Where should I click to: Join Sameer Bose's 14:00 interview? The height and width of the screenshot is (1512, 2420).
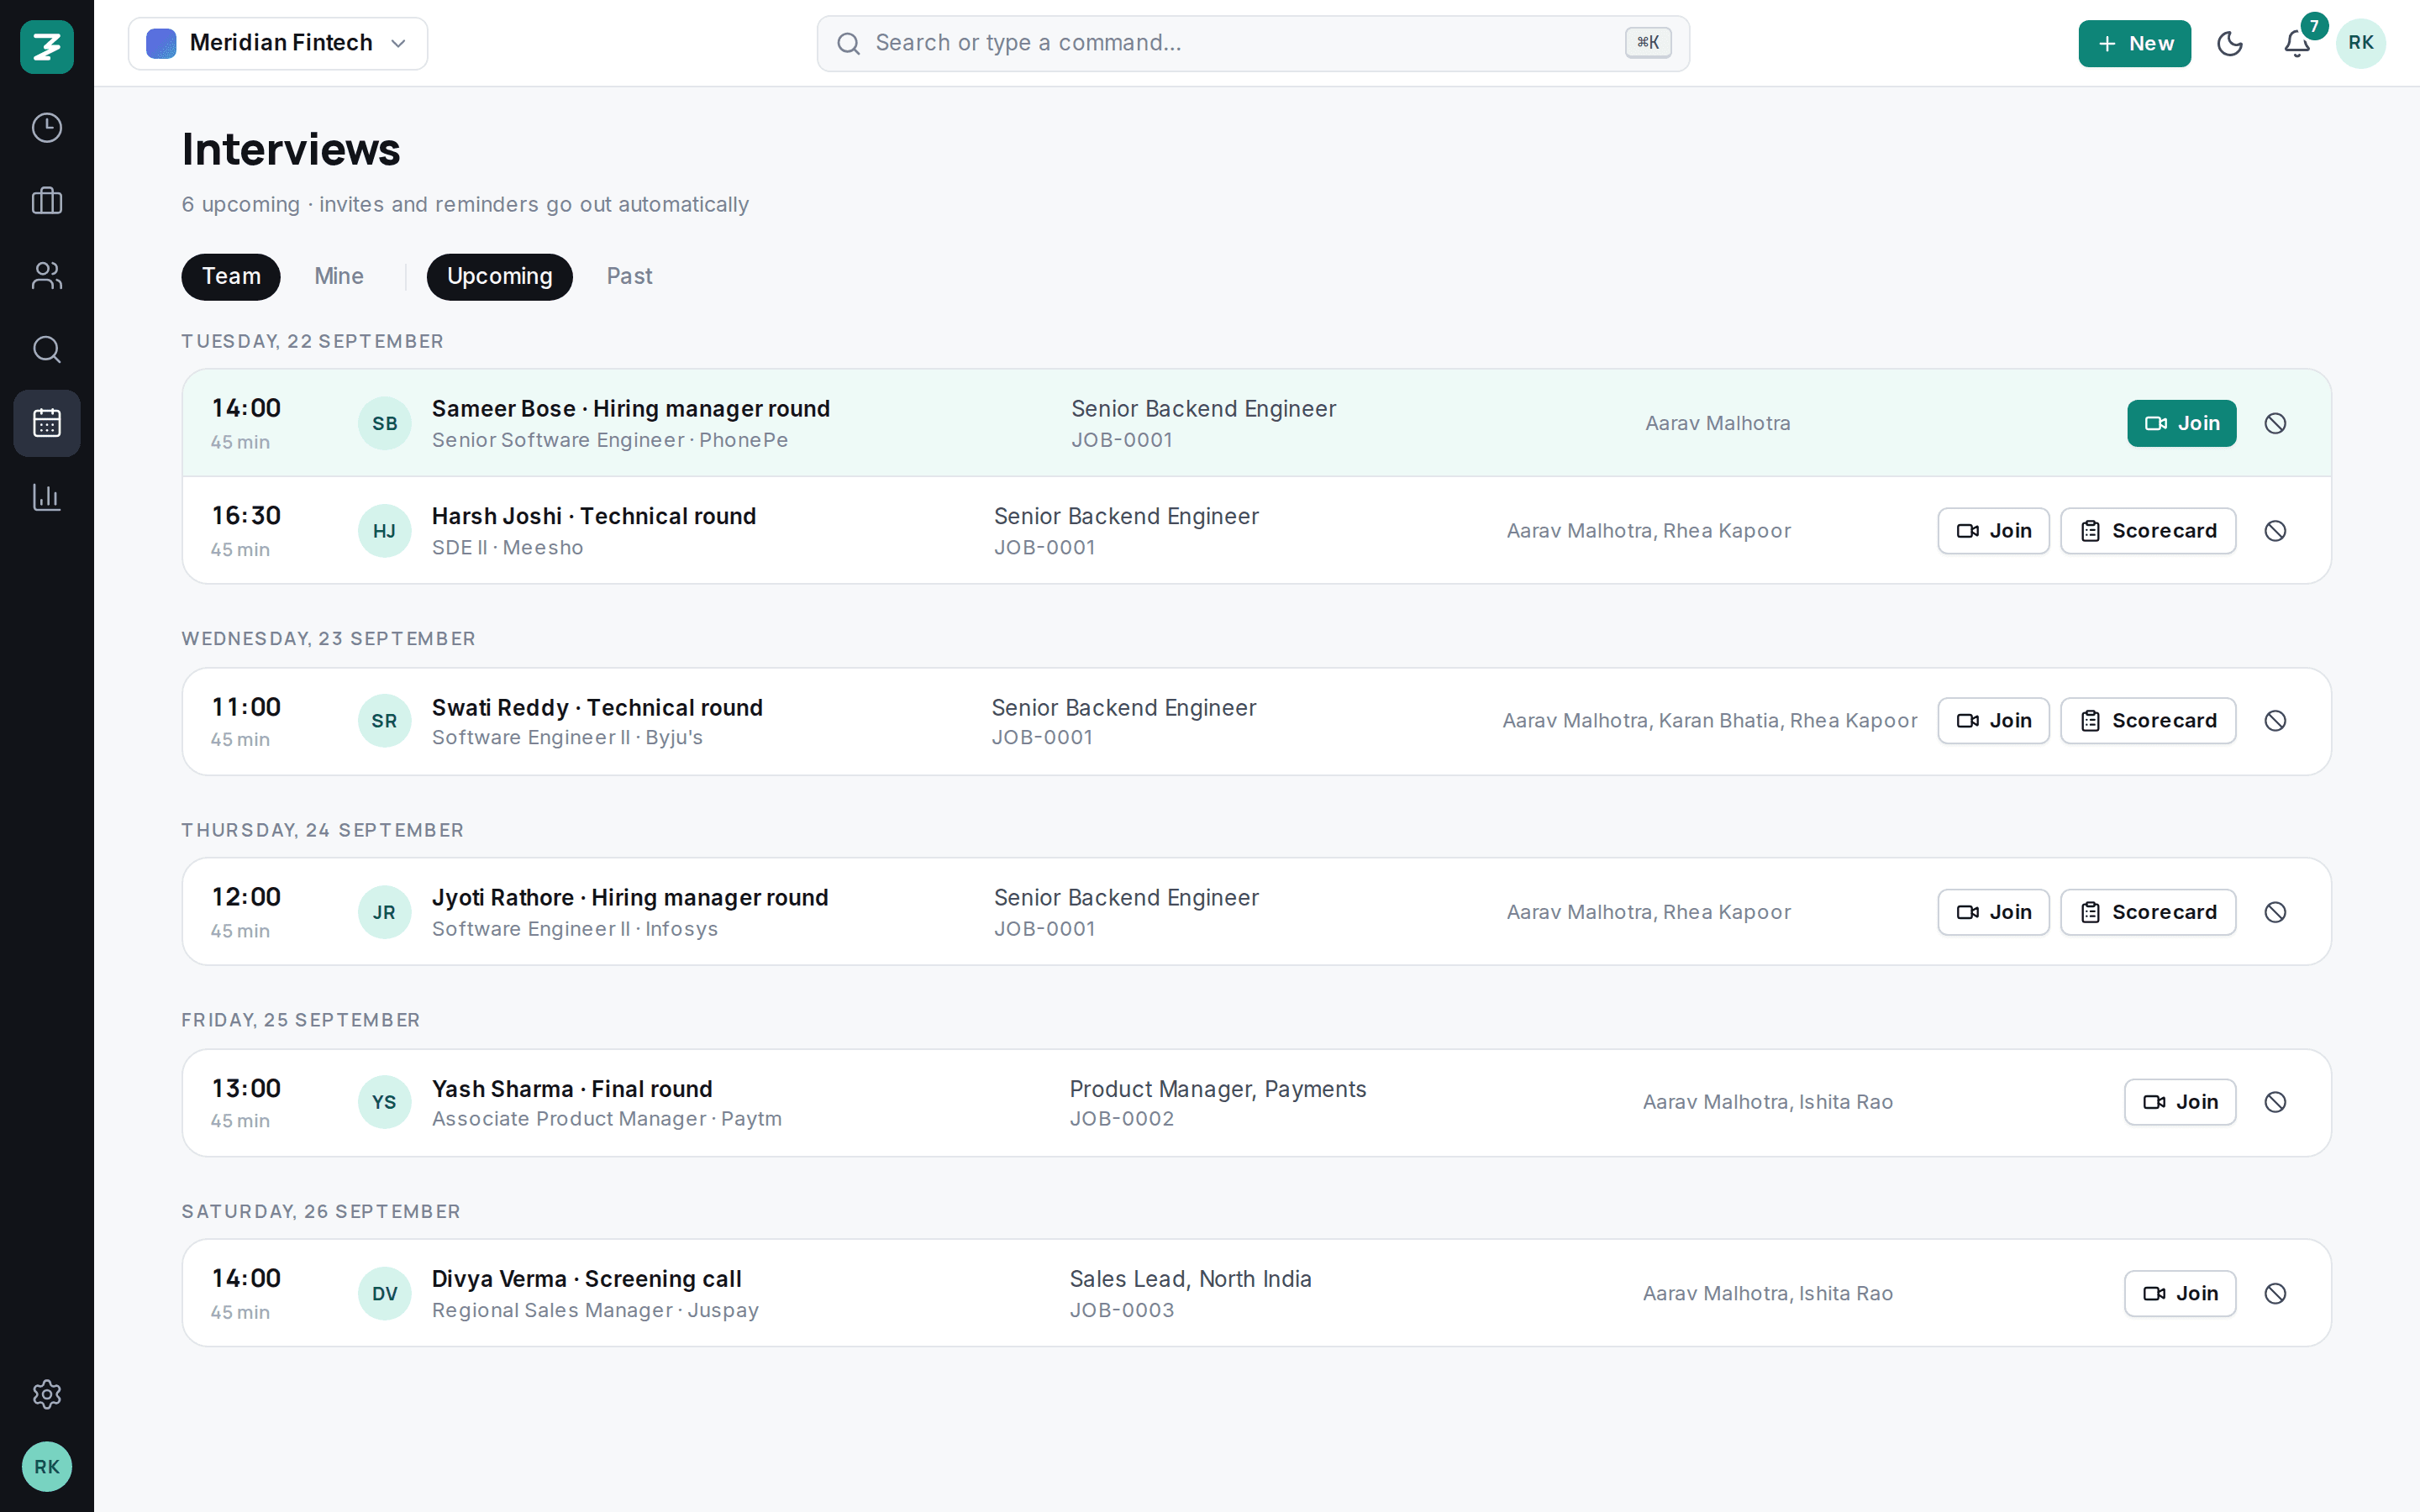pos(2181,423)
